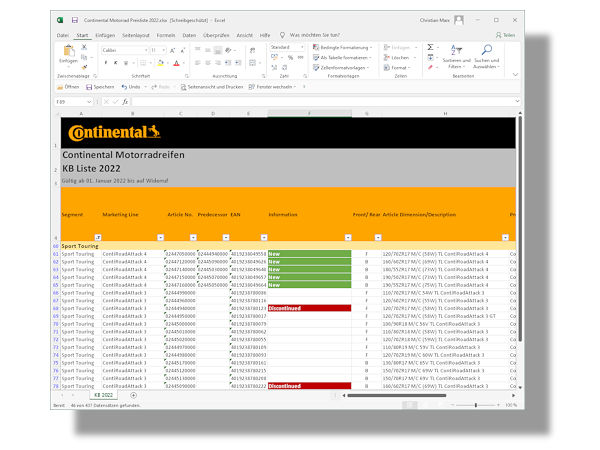Apply the red font color icon
The image size is (600, 450).
(x=176, y=63)
